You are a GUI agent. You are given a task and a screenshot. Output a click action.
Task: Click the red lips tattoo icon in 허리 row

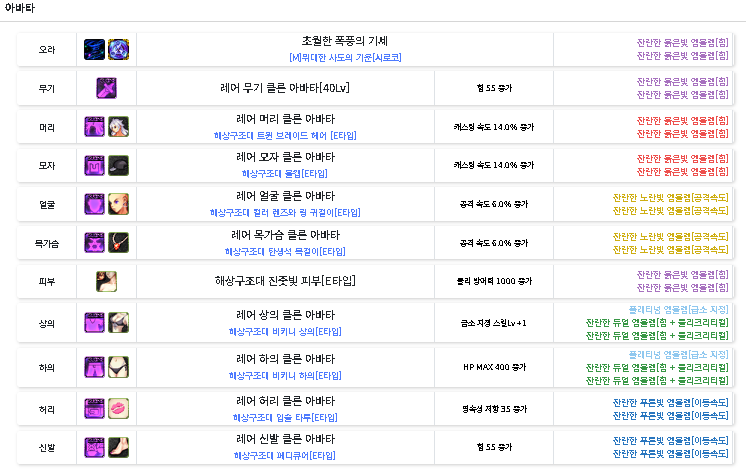click(x=118, y=409)
